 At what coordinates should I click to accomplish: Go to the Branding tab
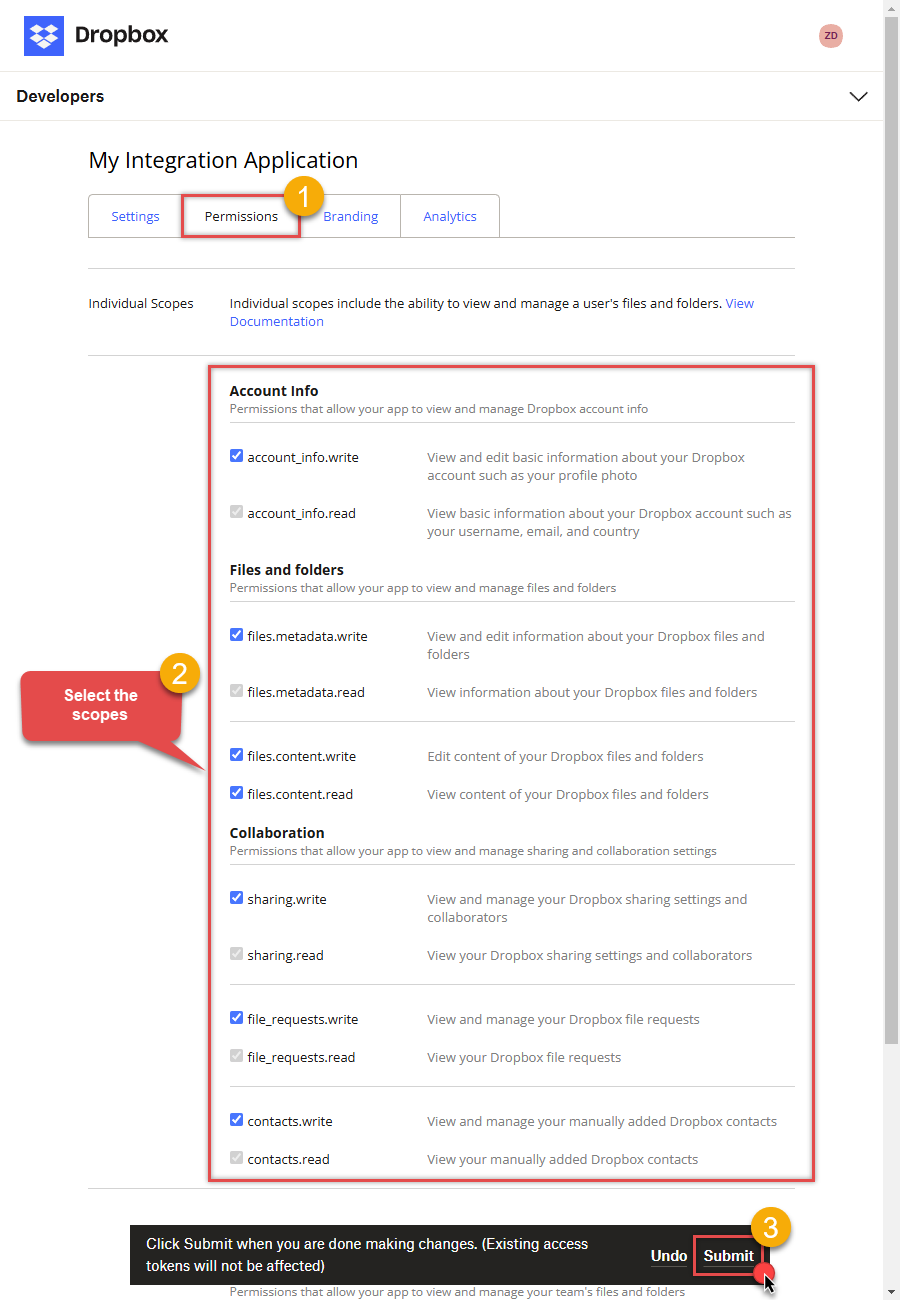pos(350,216)
